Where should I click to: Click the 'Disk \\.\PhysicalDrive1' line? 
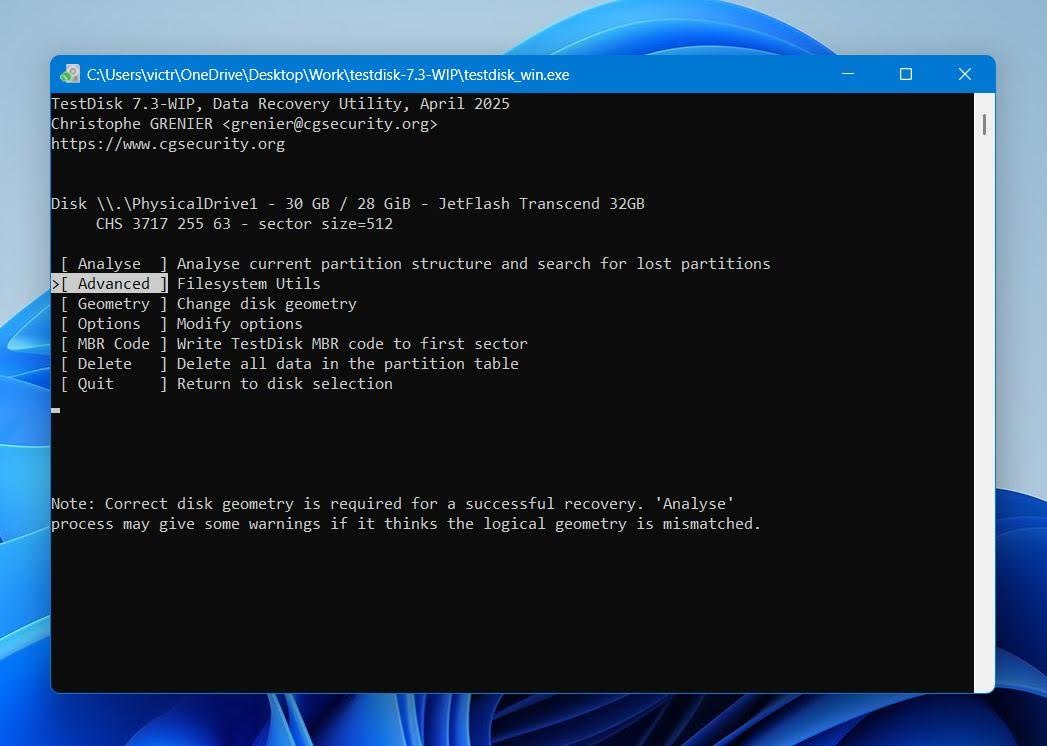click(x=348, y=204)
